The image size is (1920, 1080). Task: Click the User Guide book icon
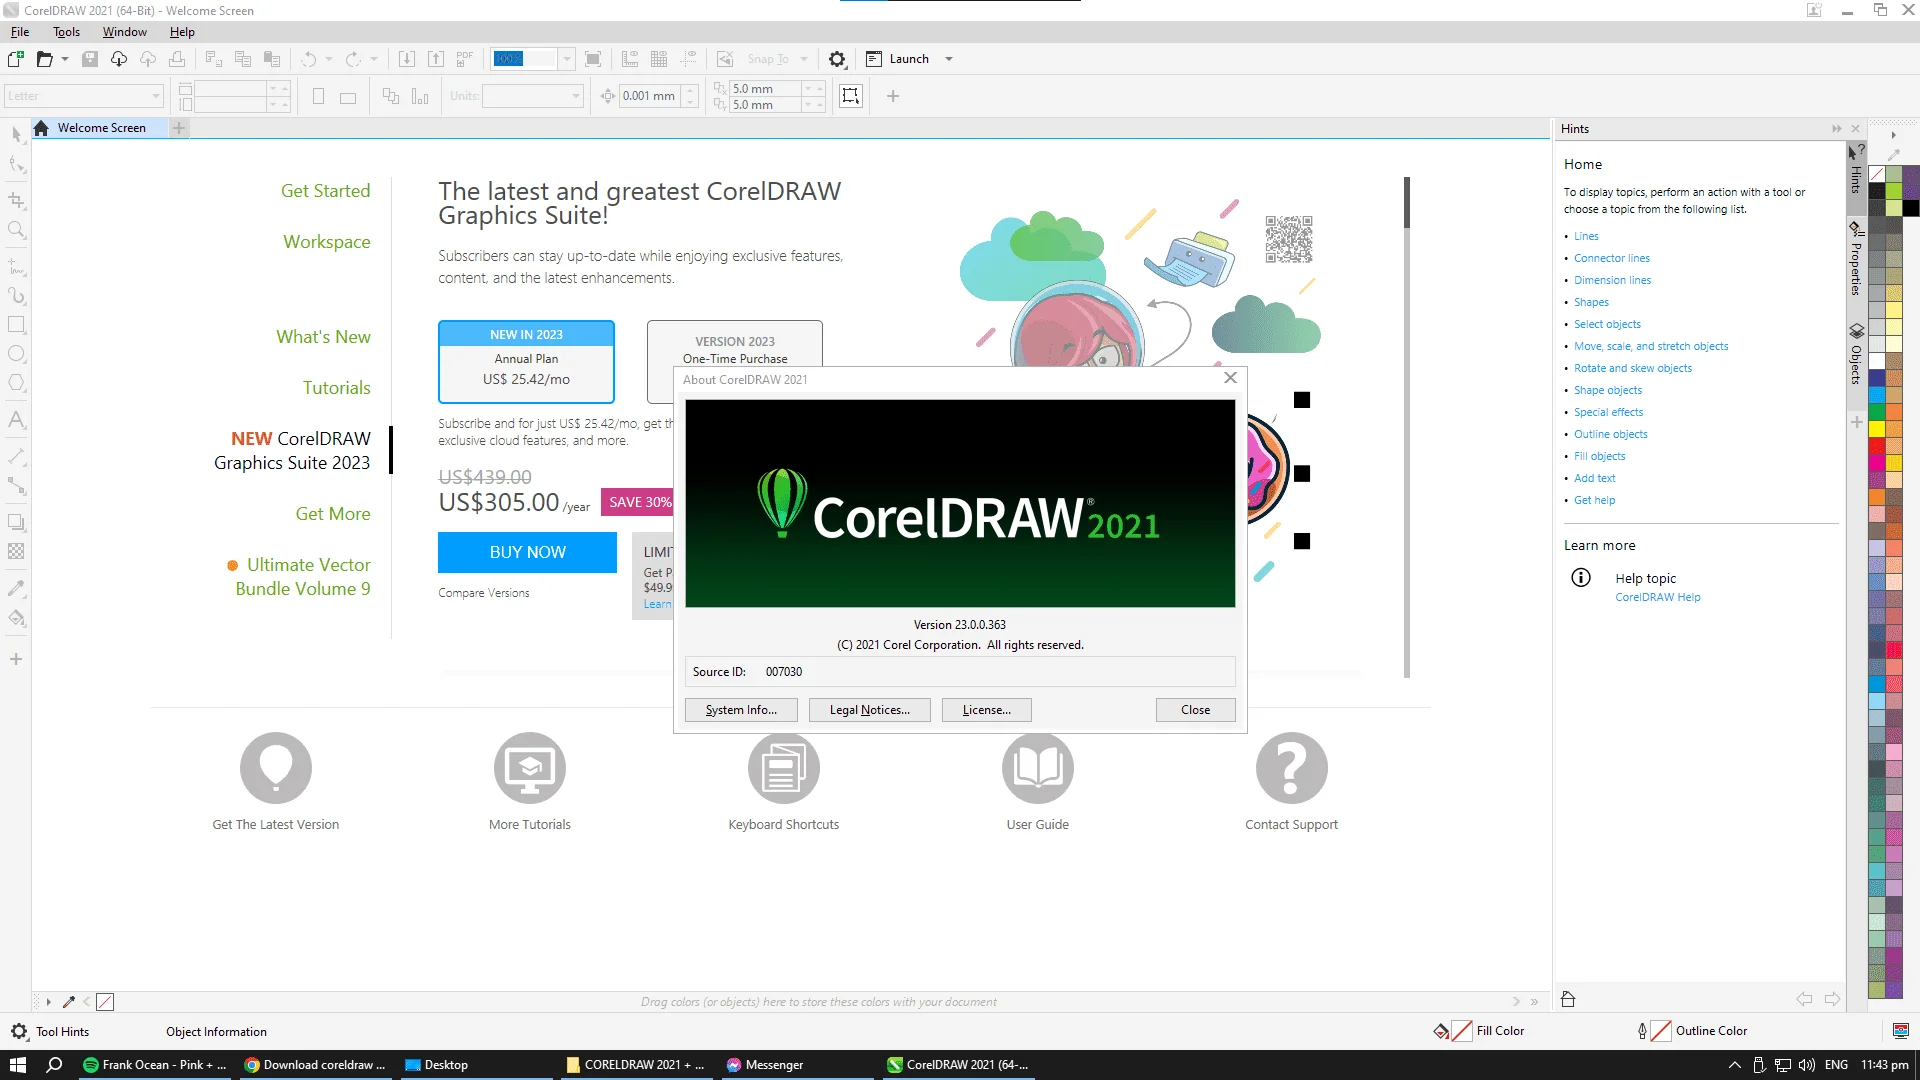click(1038, 768)
